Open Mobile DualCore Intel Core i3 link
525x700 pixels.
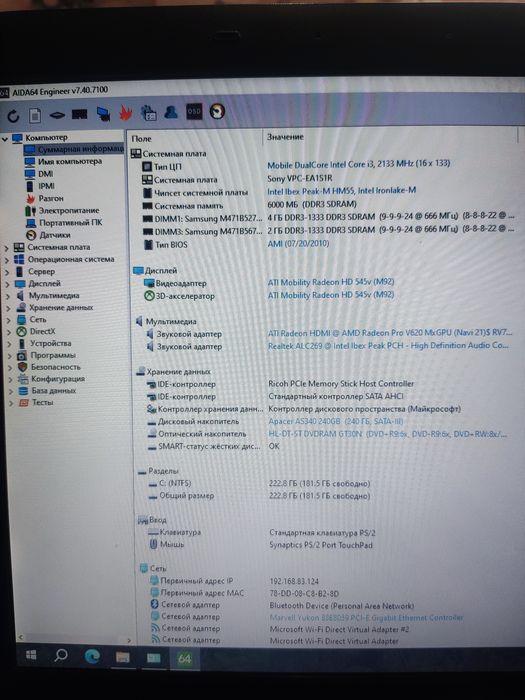coord(358,164)
